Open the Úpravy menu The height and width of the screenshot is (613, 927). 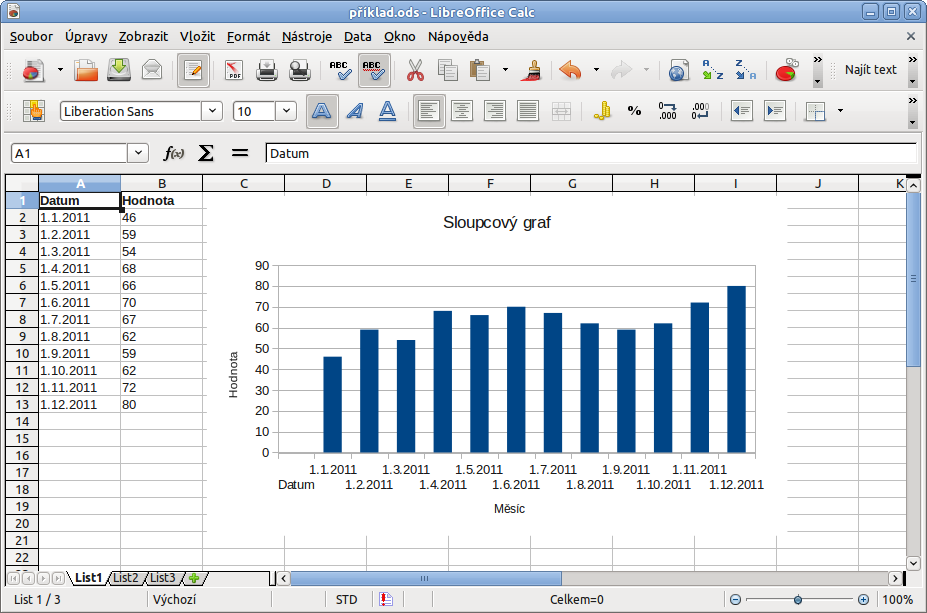[86, 37]
